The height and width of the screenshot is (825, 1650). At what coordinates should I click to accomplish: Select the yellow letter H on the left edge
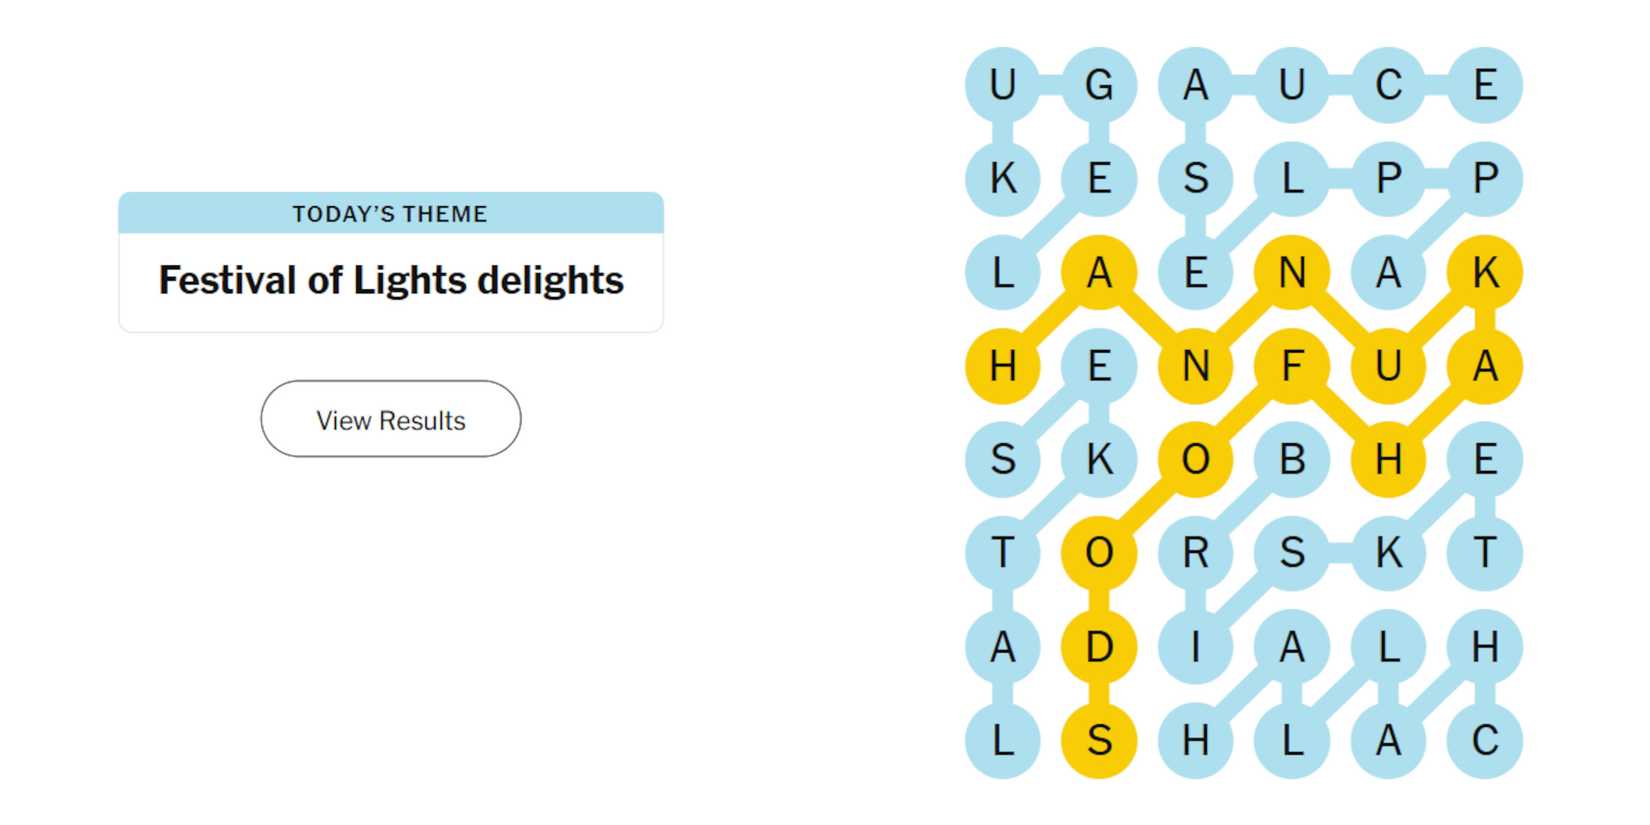[1003, 365]
